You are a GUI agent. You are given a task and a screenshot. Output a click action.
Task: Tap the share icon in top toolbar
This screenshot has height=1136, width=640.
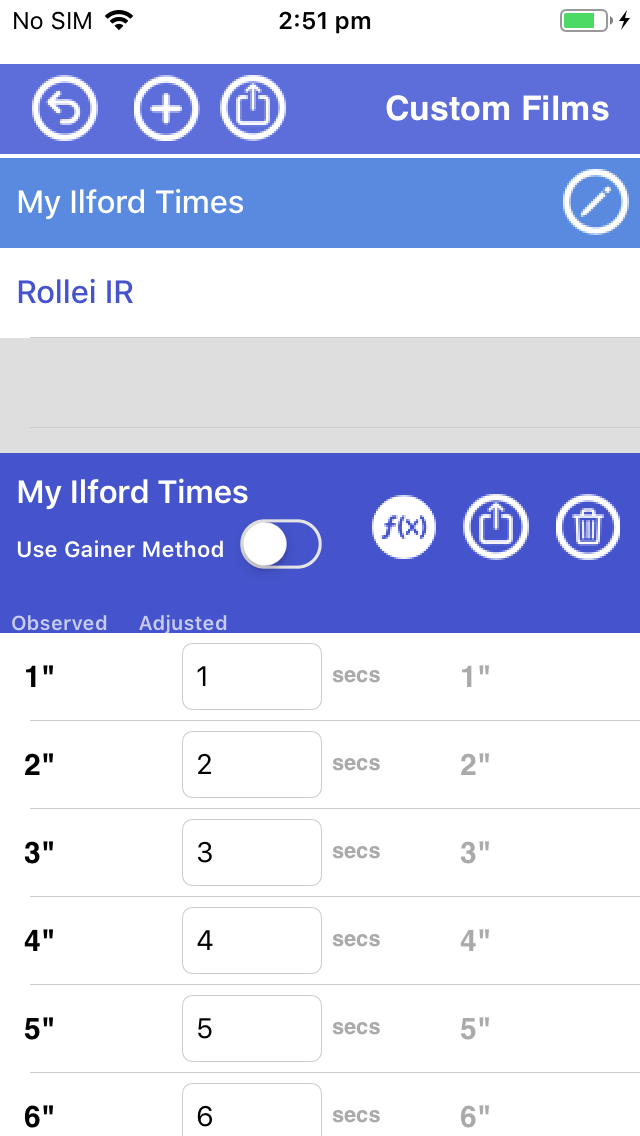coord(253,108)
